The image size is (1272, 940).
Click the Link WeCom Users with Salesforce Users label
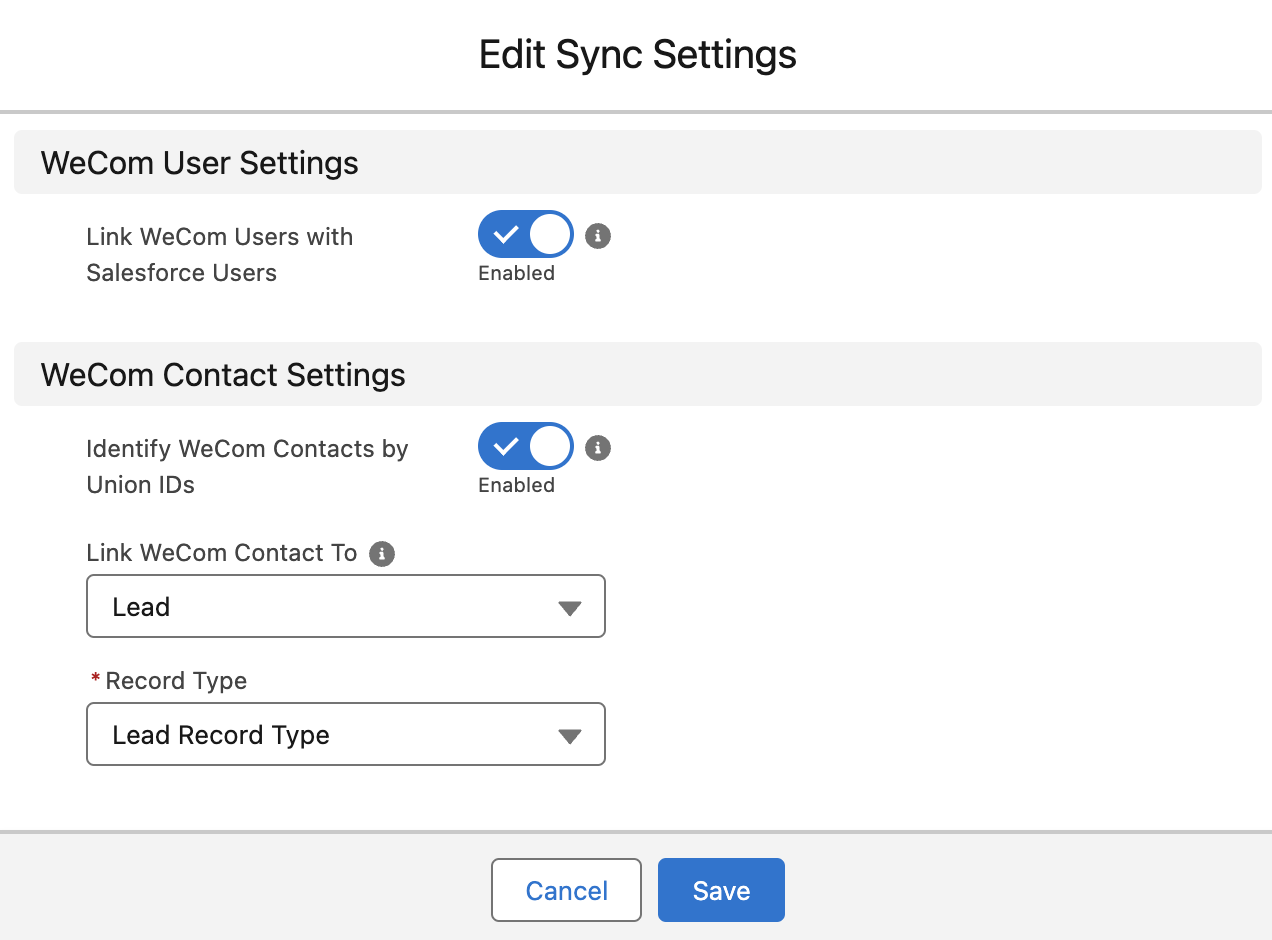220,255
